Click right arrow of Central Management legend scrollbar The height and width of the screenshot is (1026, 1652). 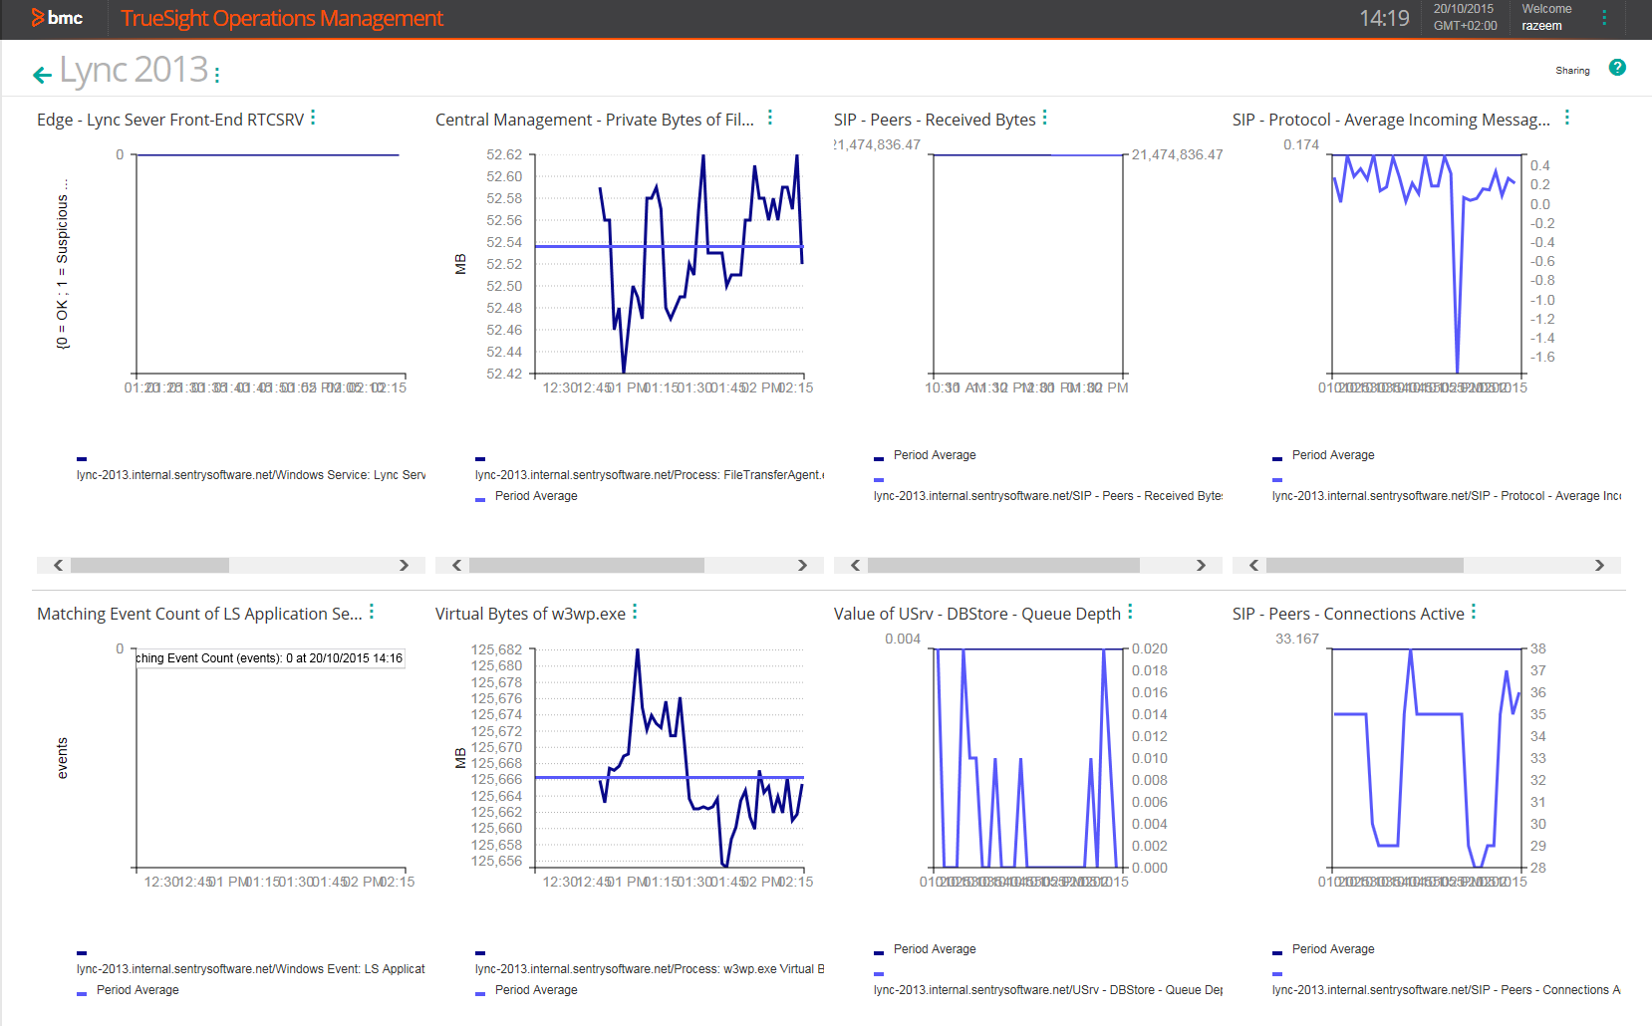[802, 565]
